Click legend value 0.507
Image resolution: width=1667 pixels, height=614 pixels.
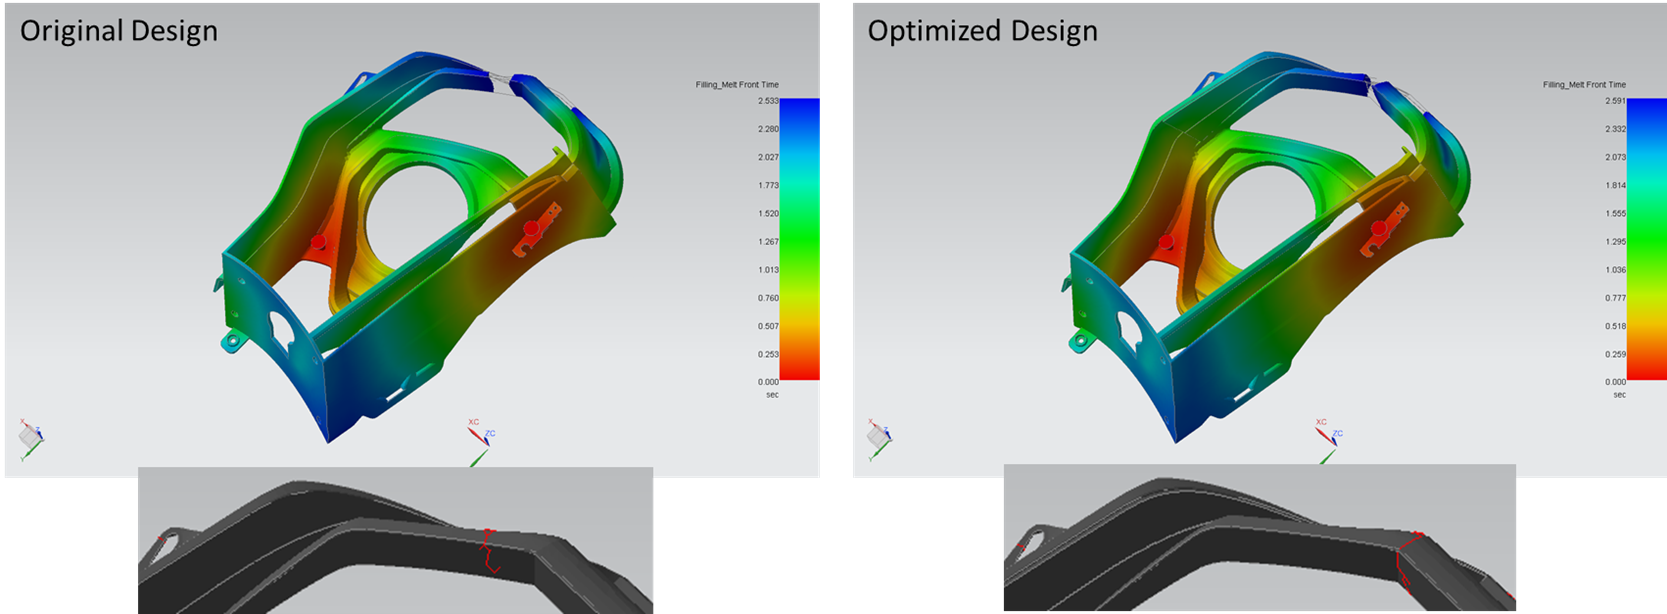pos(768,326)
